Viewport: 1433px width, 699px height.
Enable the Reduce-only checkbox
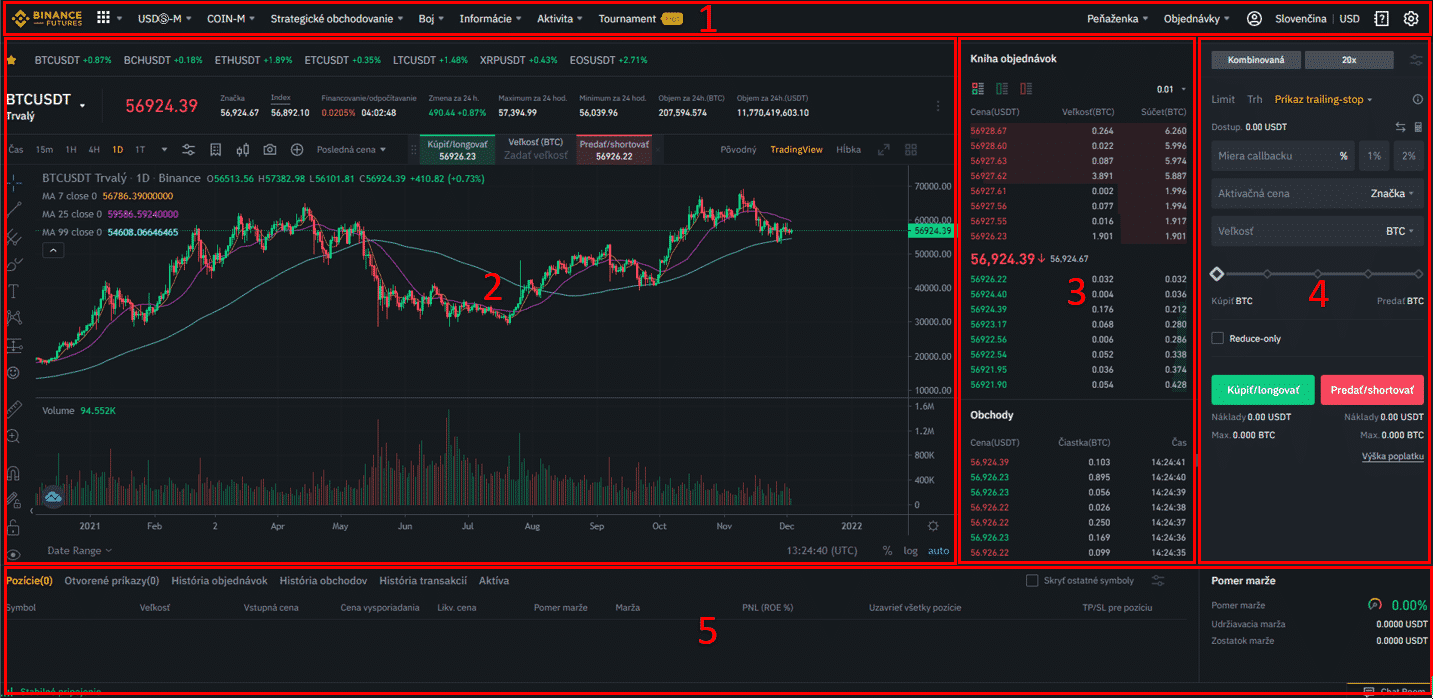tap(1217, 339)
